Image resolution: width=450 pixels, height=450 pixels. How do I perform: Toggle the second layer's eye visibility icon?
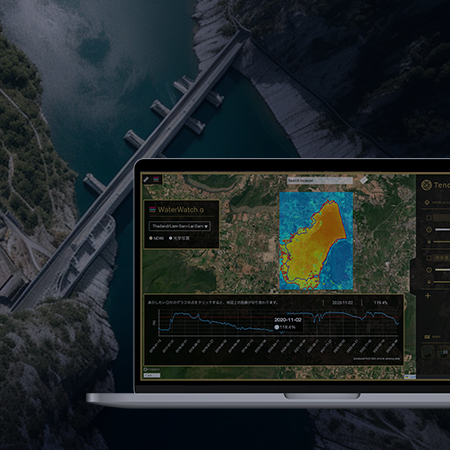[429, 270]
